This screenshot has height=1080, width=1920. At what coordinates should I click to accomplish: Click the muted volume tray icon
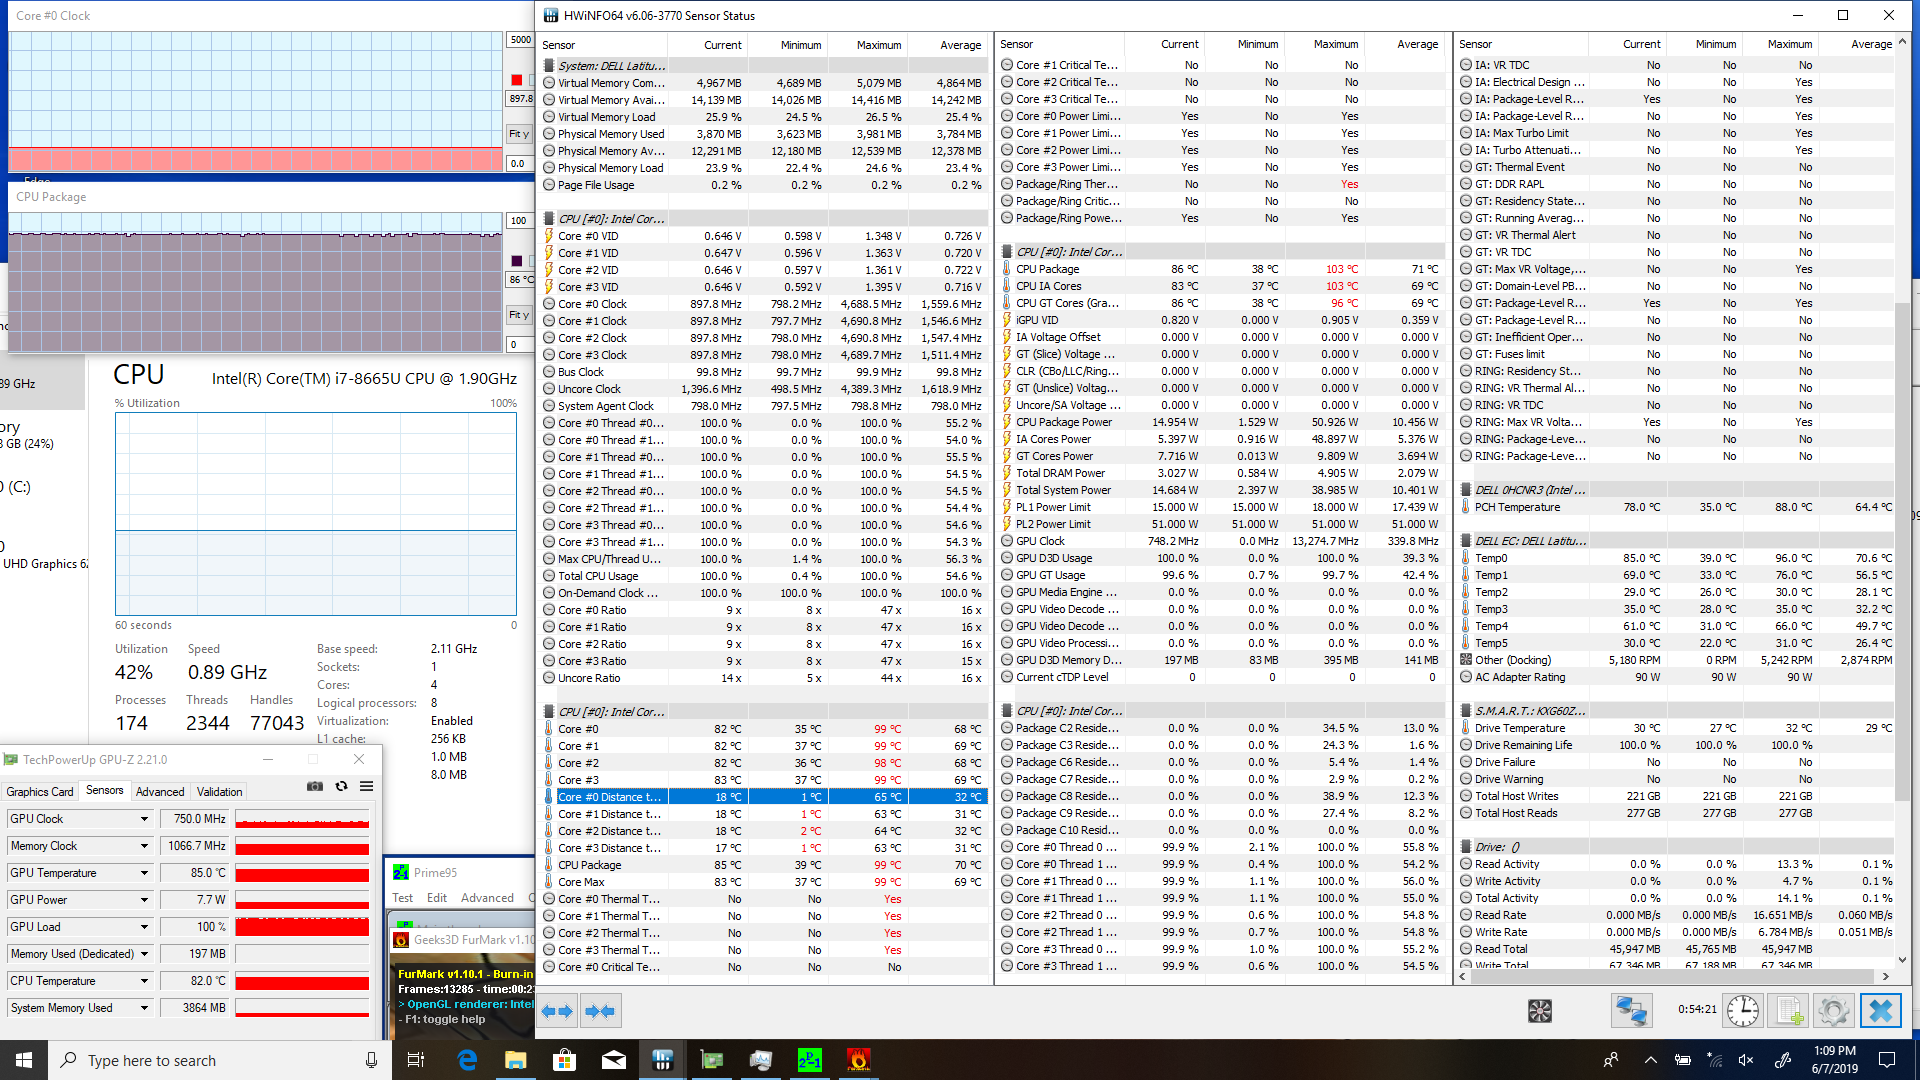[1746, 1060]
